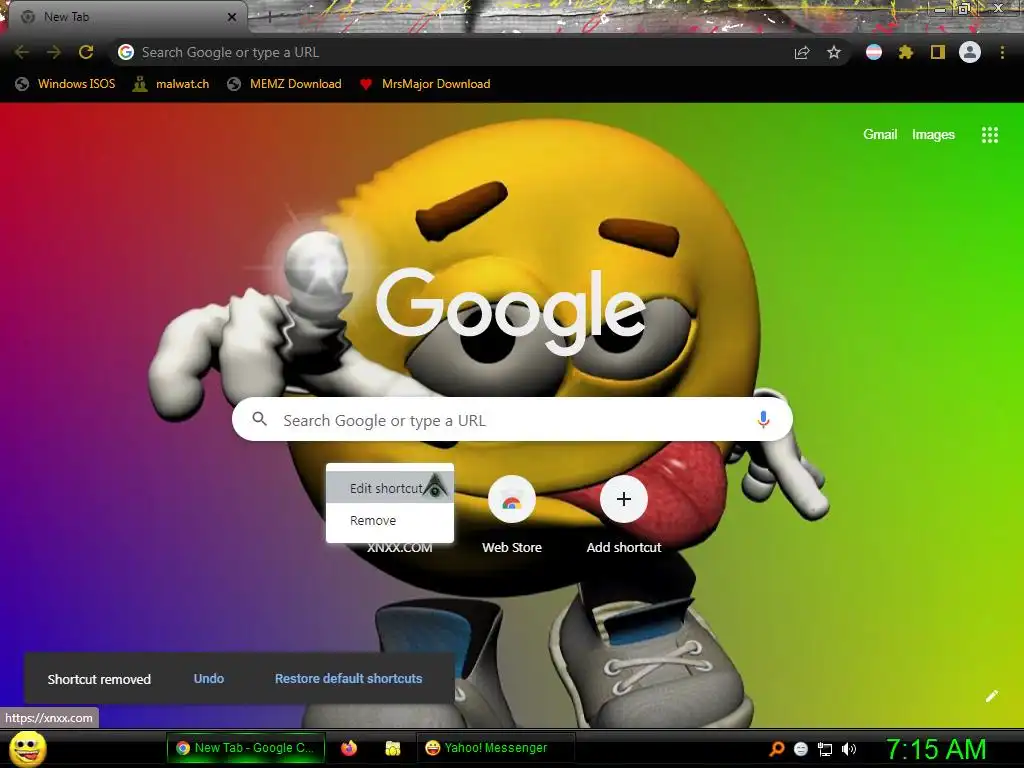The image size is (1024, 768).
Task: Open the malwat.ch bookmark
Action: (x=171, y=84)
